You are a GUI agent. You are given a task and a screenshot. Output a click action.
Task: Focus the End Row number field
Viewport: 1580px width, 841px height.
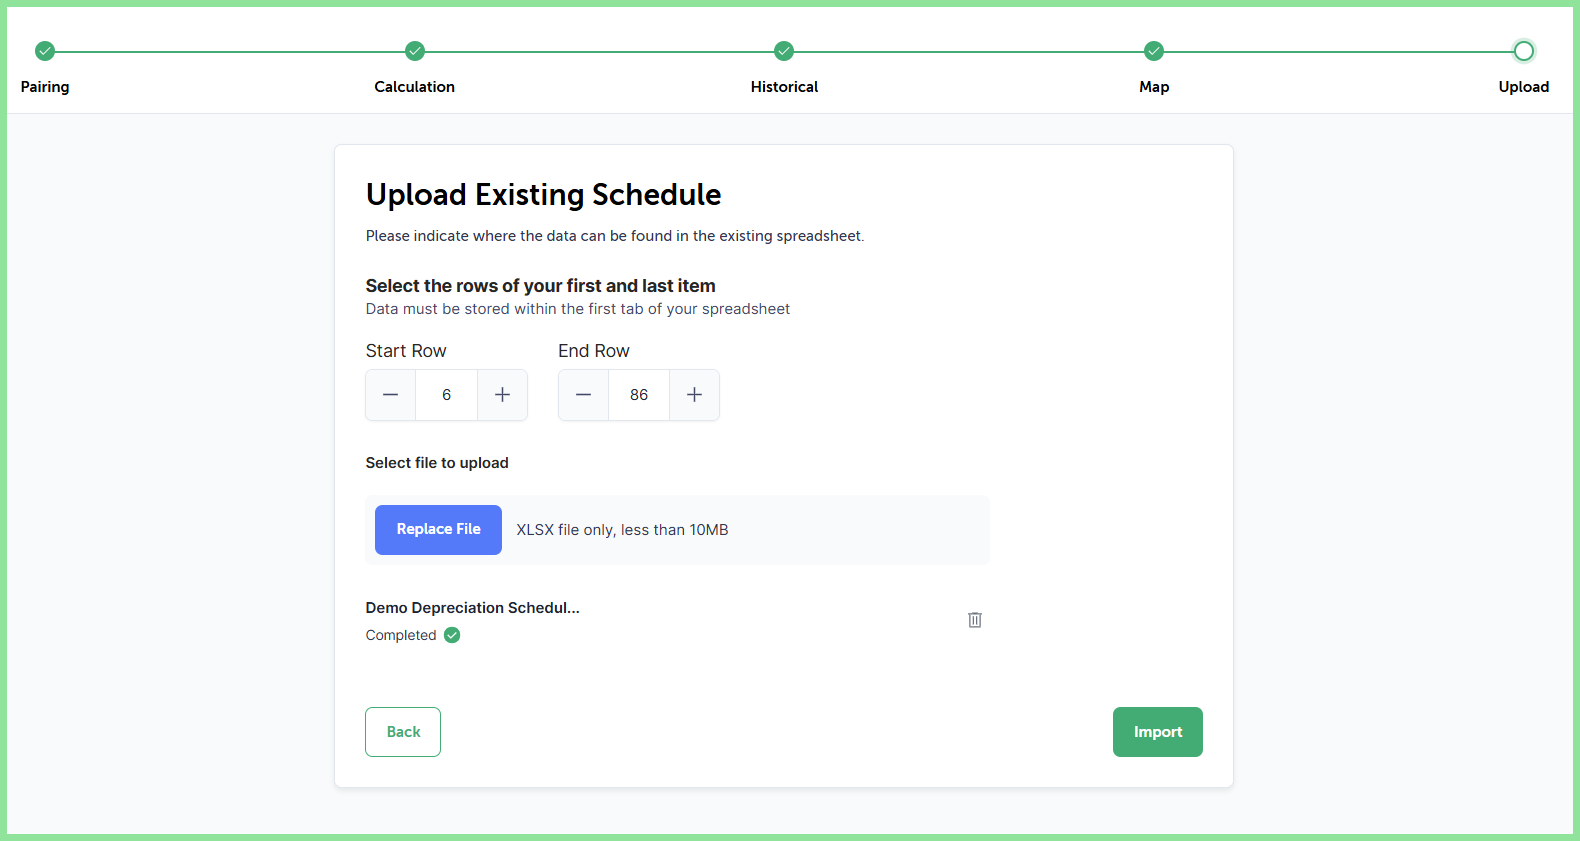pos(639,395)
